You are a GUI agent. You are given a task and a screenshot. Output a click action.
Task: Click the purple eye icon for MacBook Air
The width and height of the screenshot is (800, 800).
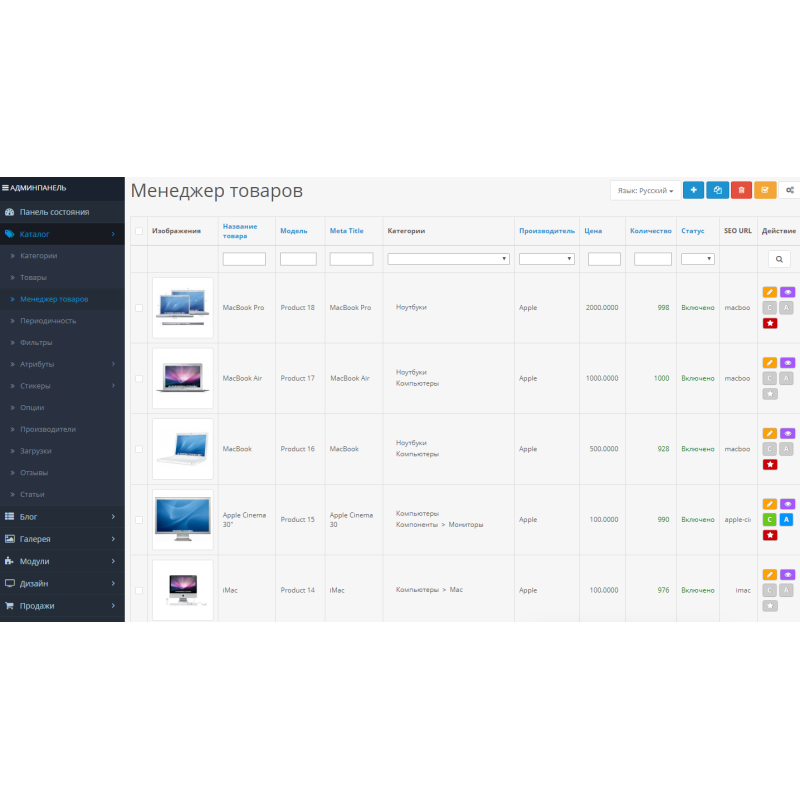click(x=787, y=363)
